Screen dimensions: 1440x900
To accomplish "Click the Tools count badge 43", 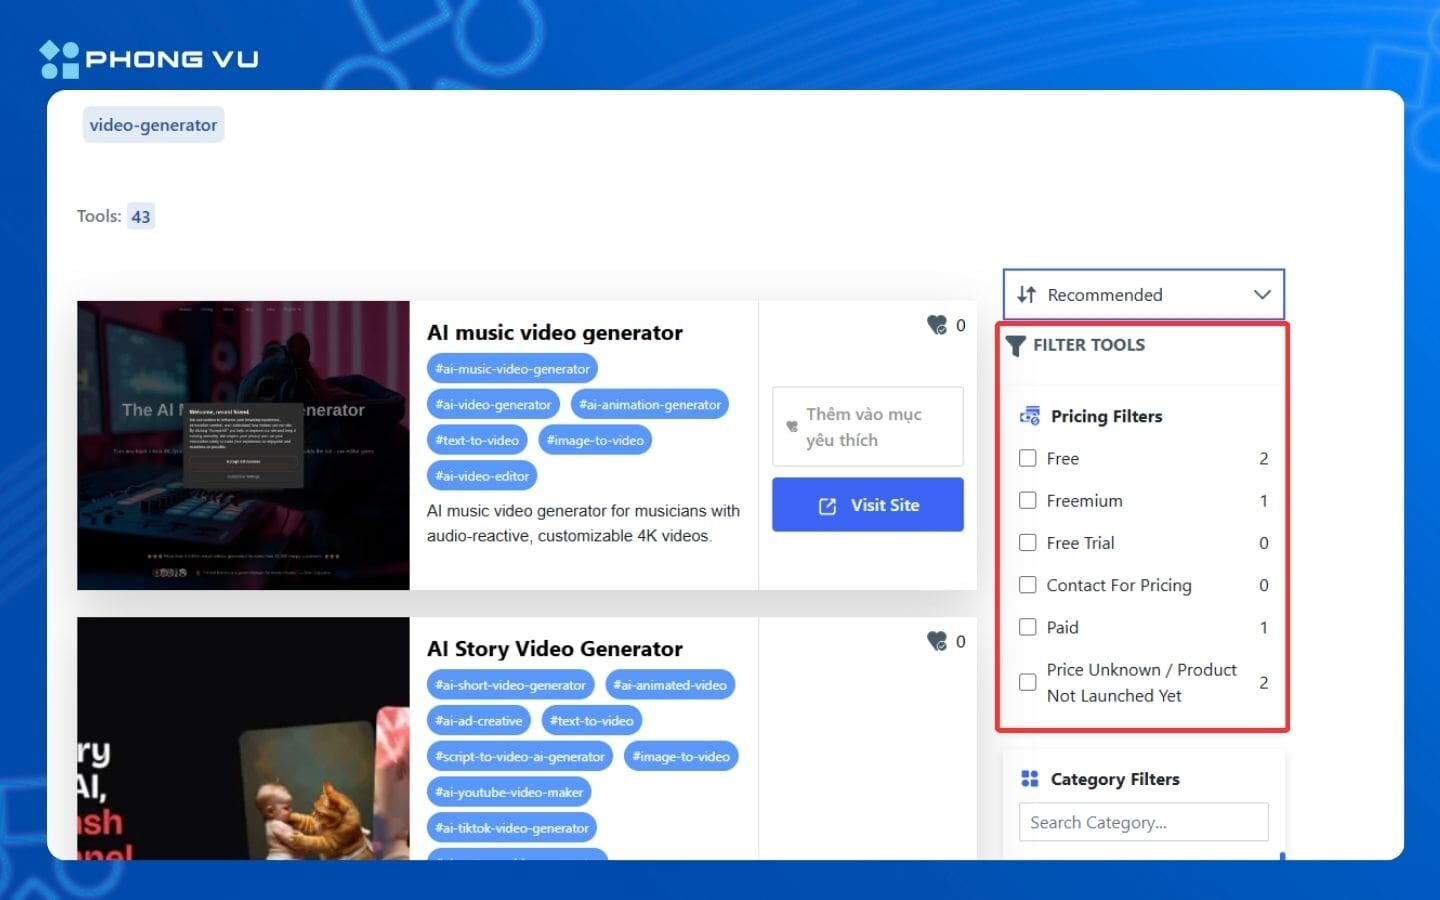I will pos(141,216).
